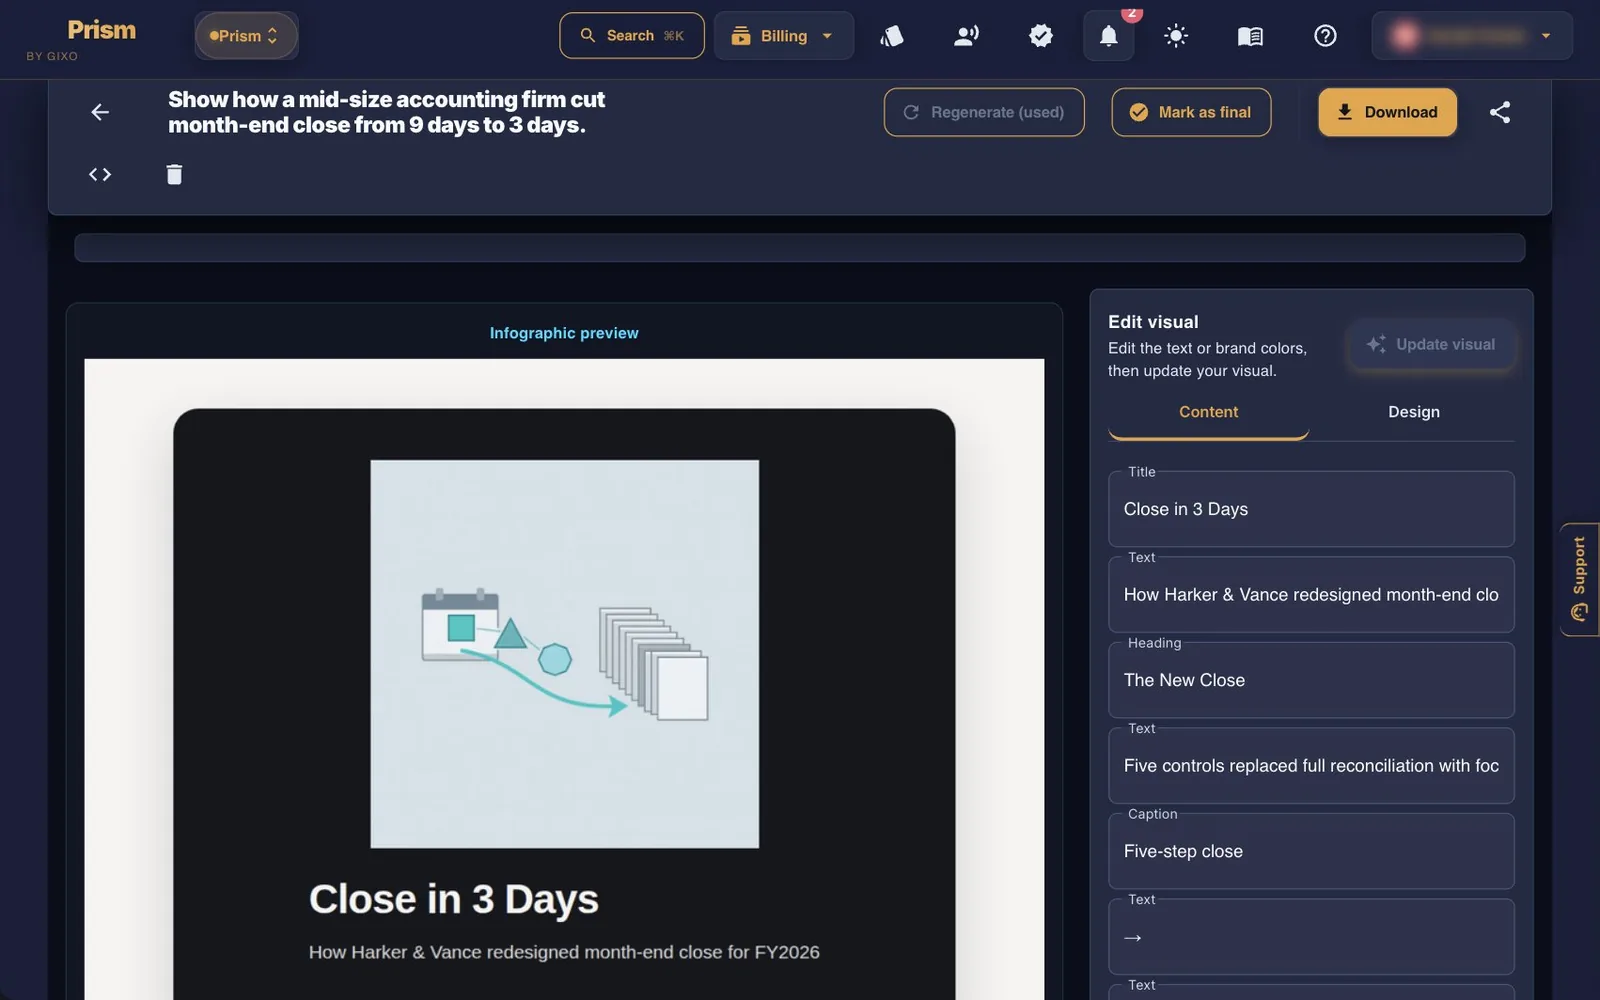Image resolution: width=1600 pixels, height=1000 pixels.
Task: Switch to the Content tab
Action: click(1208, 412)
